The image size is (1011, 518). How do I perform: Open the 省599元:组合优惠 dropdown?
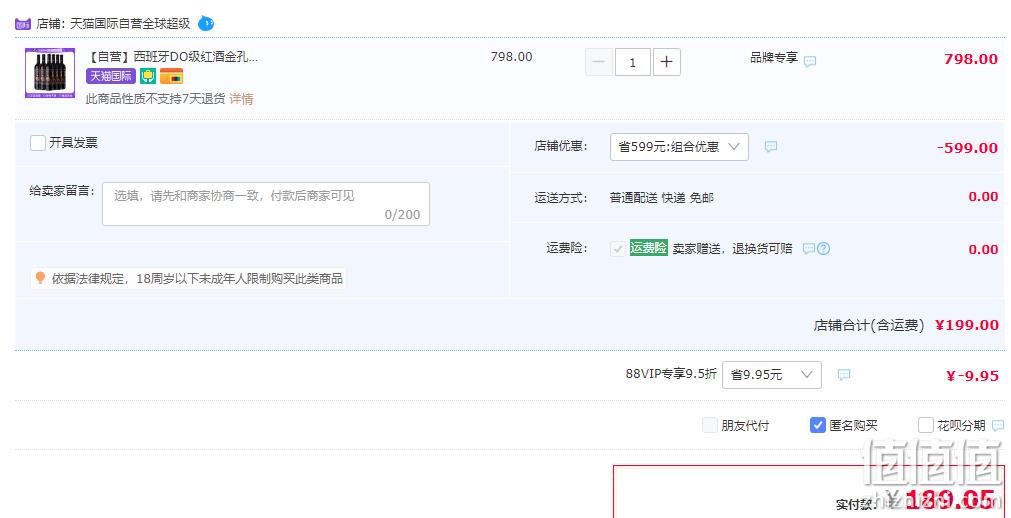[x=679, y=147]
